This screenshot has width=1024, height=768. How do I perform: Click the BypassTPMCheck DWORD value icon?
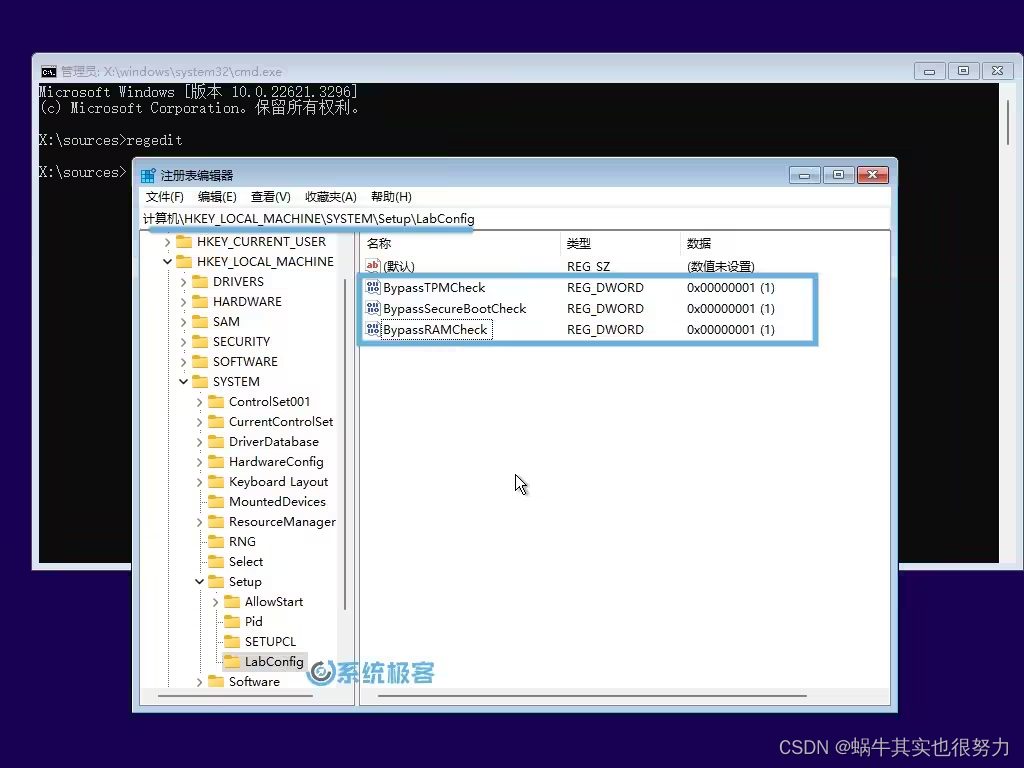(x=373, y=287)
